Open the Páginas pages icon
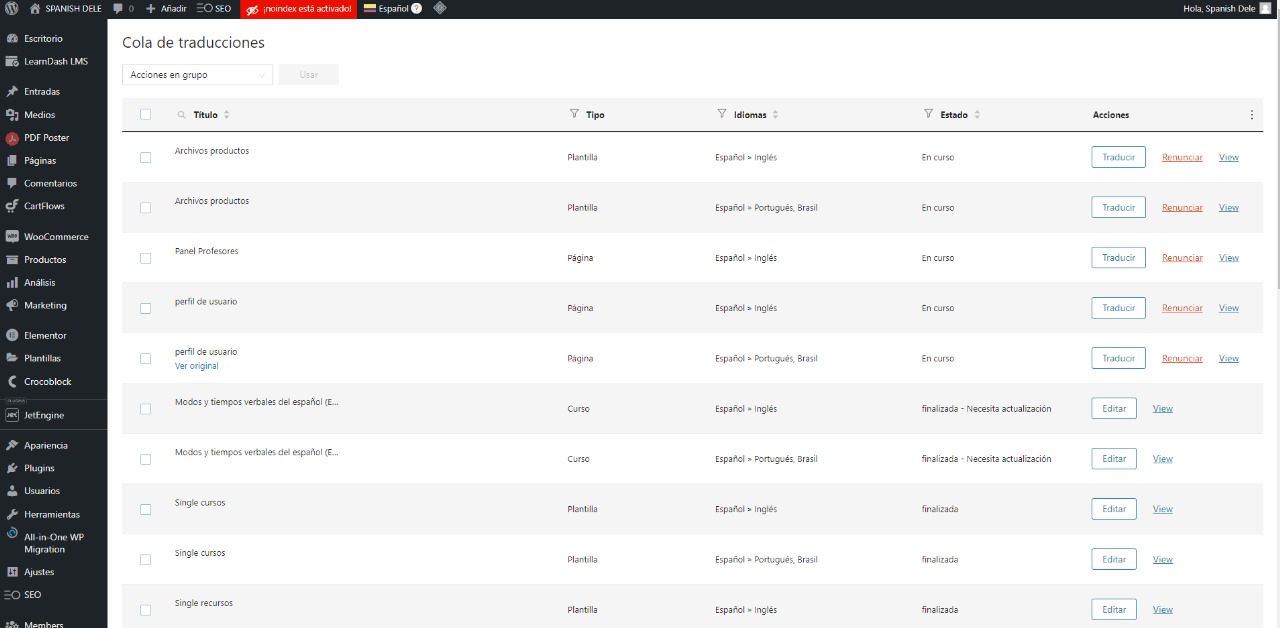The height and width of the screenshot is (628, 1280). [x=12, y=160]
